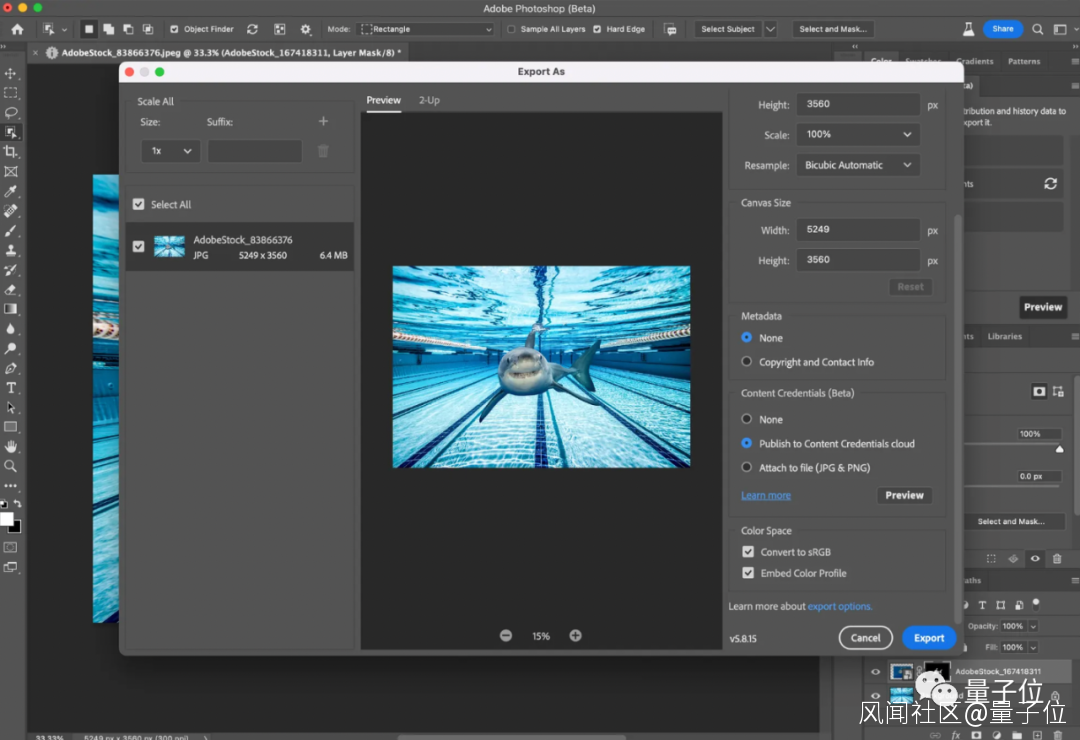Add new scale size with plus icon

coord(323,122)
